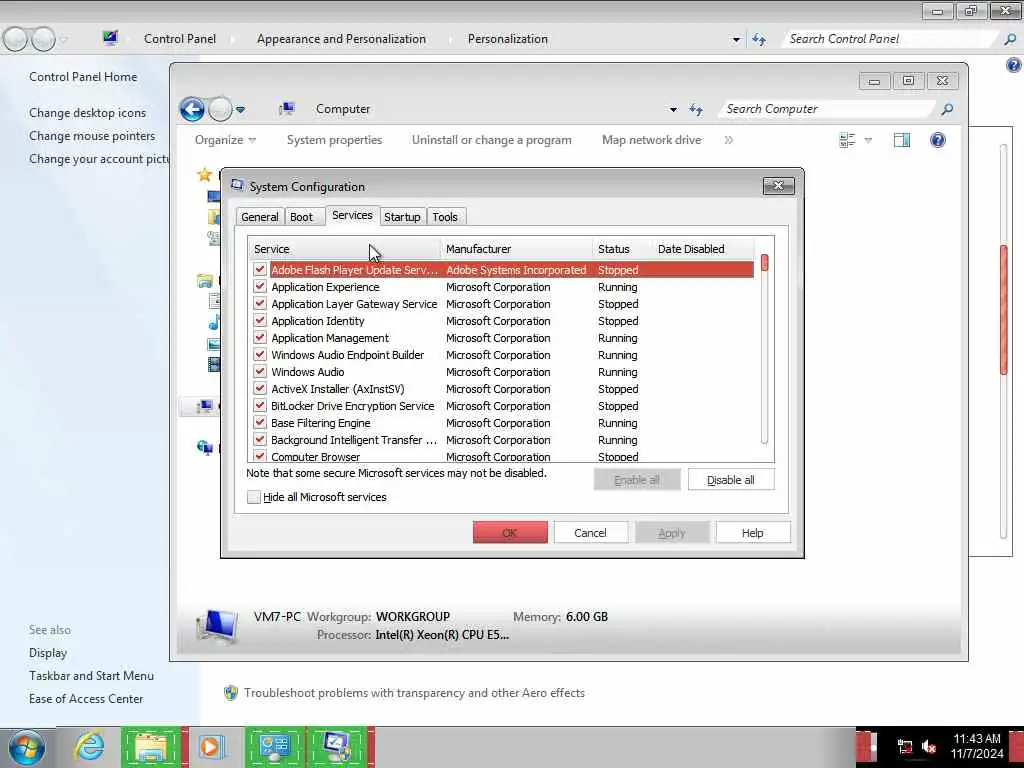Image resolution: width=1024 pixels, height=768 pixels.
Task: Switch to System Configuration taskbar icon
Action: point(338,747)
